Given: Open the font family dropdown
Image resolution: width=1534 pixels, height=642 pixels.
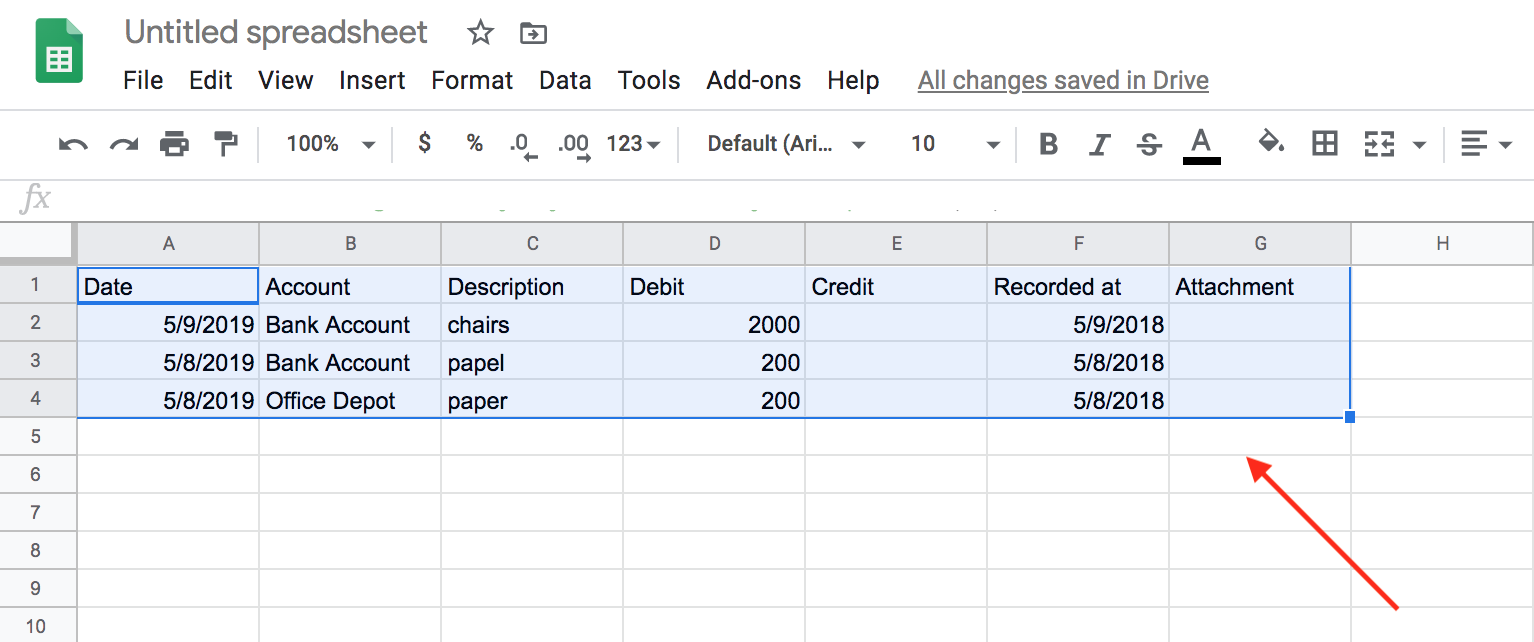Looking at the screenshot, I should tap(783, 144).
